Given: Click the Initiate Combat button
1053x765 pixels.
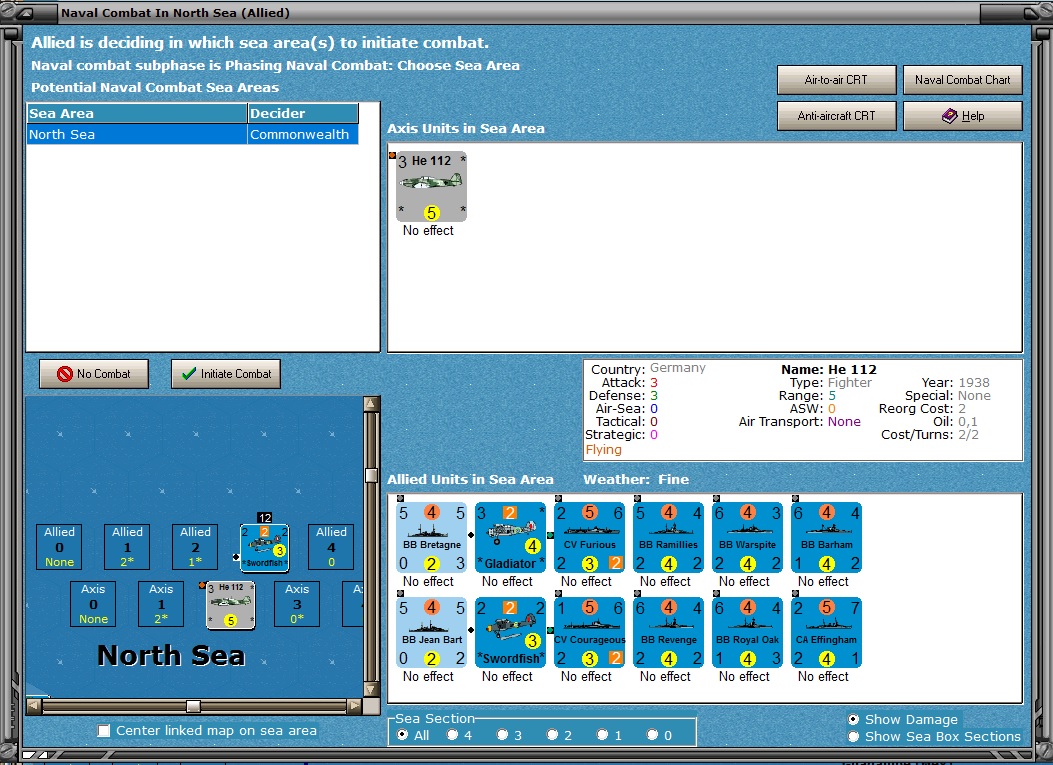Looking at the screenshot, I should (226, 374).
